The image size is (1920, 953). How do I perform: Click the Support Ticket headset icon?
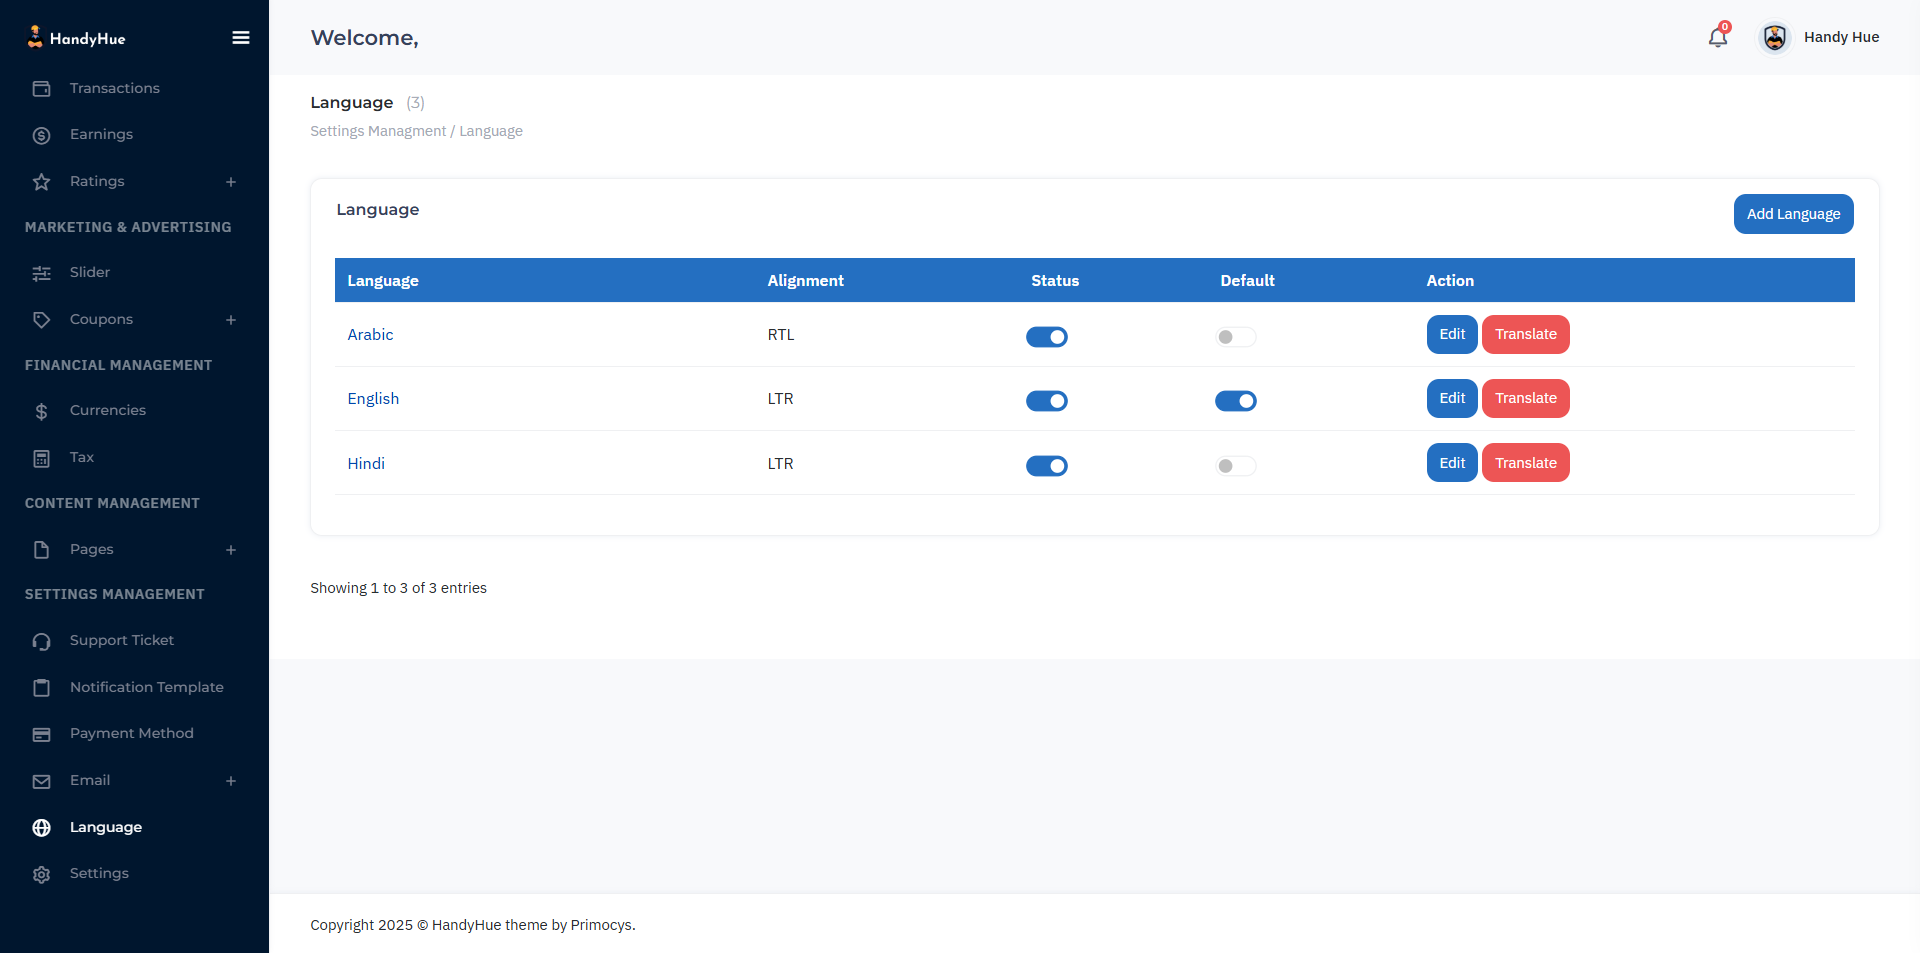click(41, 641)
